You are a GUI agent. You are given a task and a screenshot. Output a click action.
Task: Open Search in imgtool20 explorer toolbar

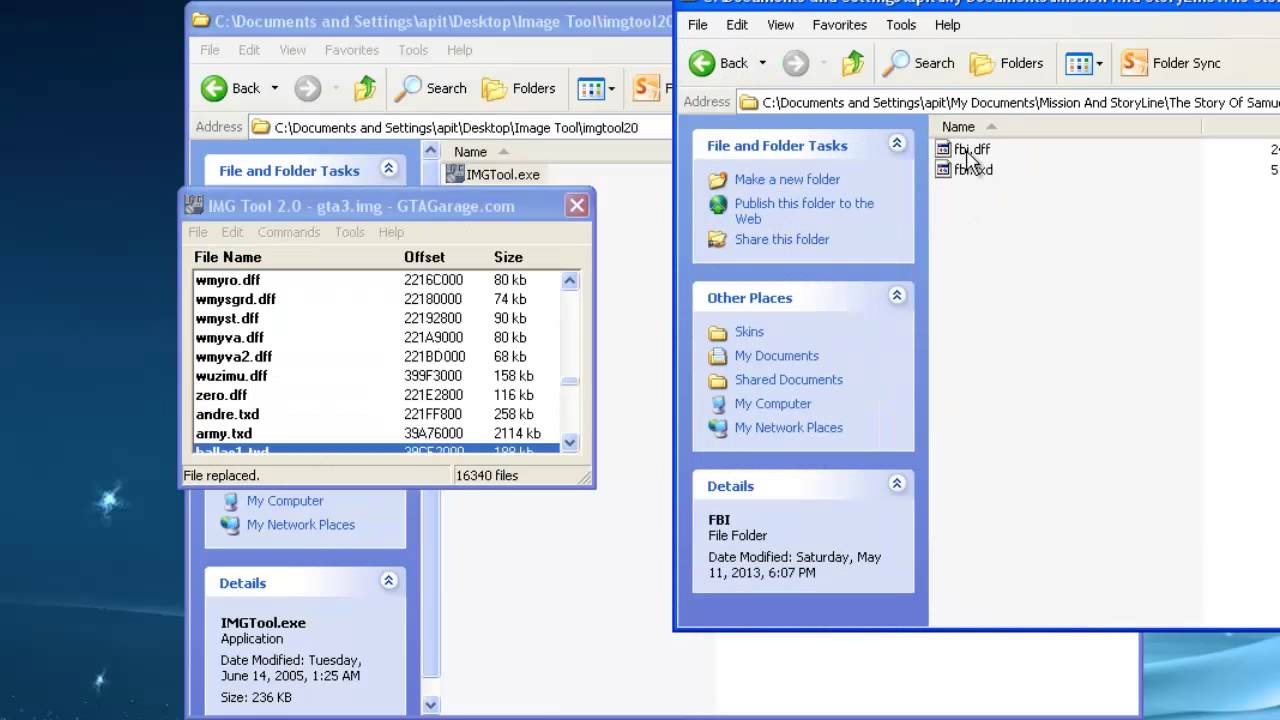(431, 88)
